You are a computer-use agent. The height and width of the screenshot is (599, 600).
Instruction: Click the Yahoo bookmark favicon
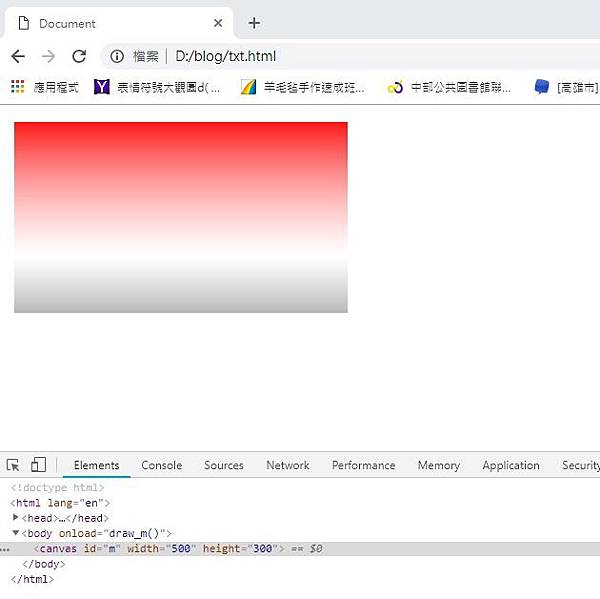pos(101,87)
